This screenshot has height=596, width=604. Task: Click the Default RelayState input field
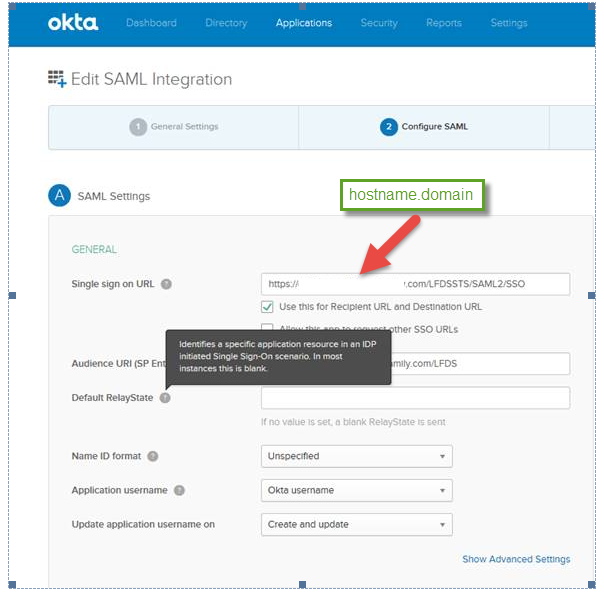pyautogui.click(x=415, y=398)
